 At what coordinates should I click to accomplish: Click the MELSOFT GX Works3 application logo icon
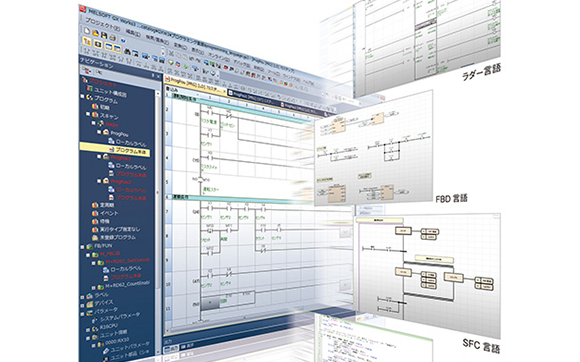[83, 8]
